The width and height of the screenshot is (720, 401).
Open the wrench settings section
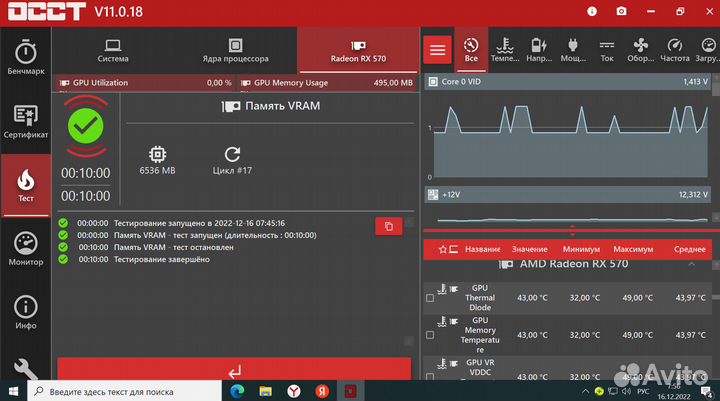tap(26, 368)
